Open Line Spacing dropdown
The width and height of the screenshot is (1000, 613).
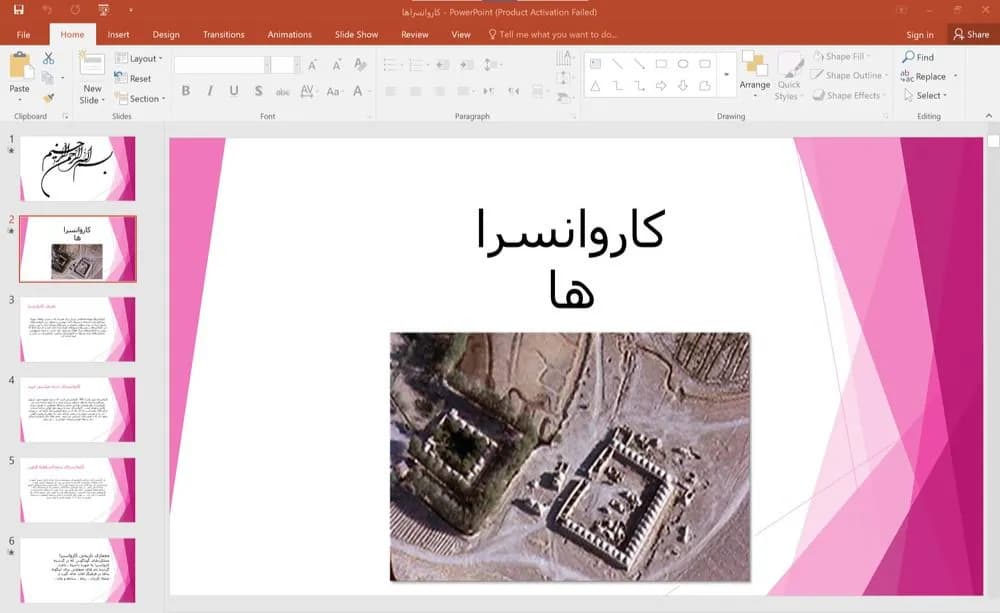coord(491,64)
